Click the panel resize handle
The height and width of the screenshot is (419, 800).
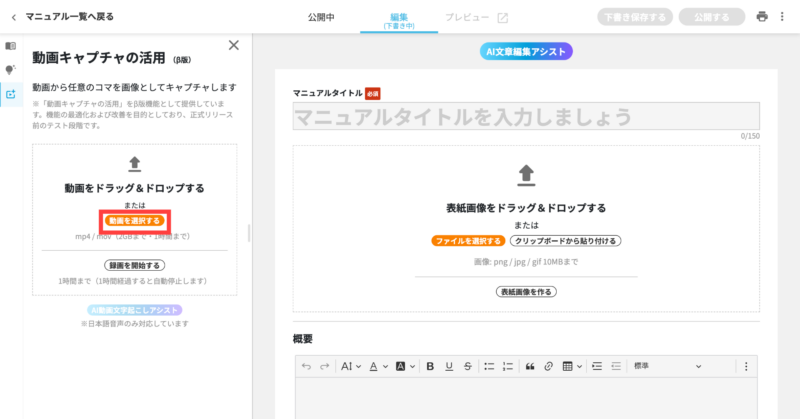249,233
